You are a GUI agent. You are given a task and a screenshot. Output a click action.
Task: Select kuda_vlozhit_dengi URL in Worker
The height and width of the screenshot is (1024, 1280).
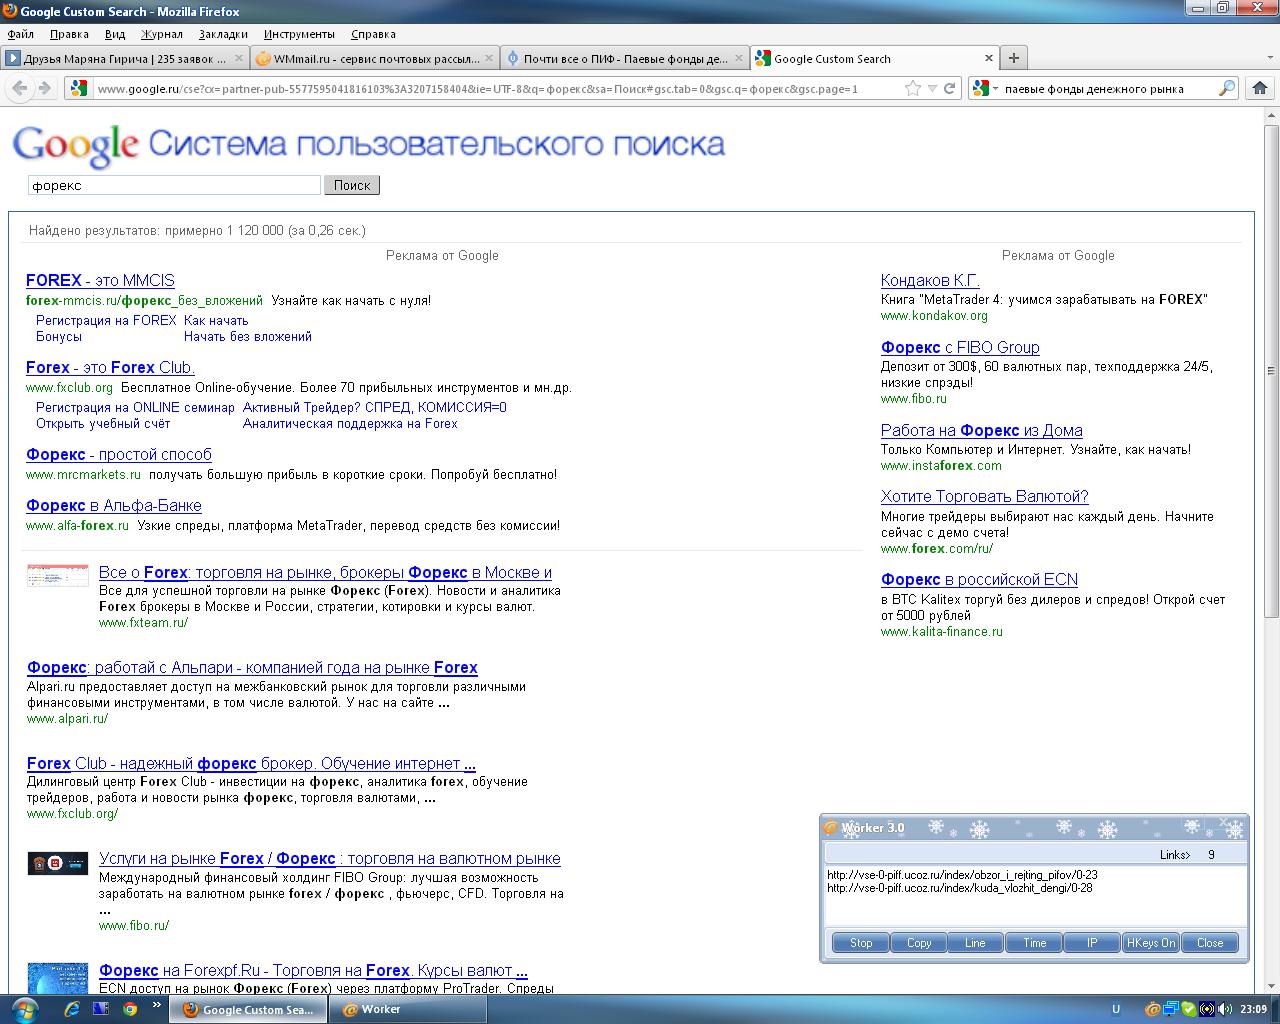(959, 887)
